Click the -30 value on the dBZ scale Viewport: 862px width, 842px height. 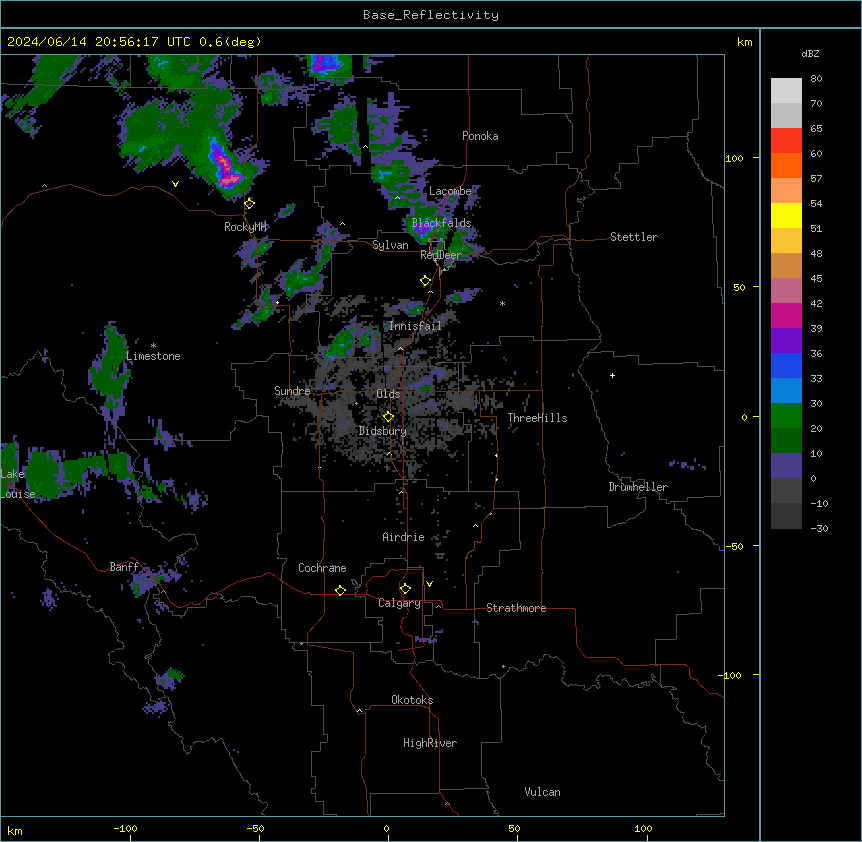coord(819,529)
